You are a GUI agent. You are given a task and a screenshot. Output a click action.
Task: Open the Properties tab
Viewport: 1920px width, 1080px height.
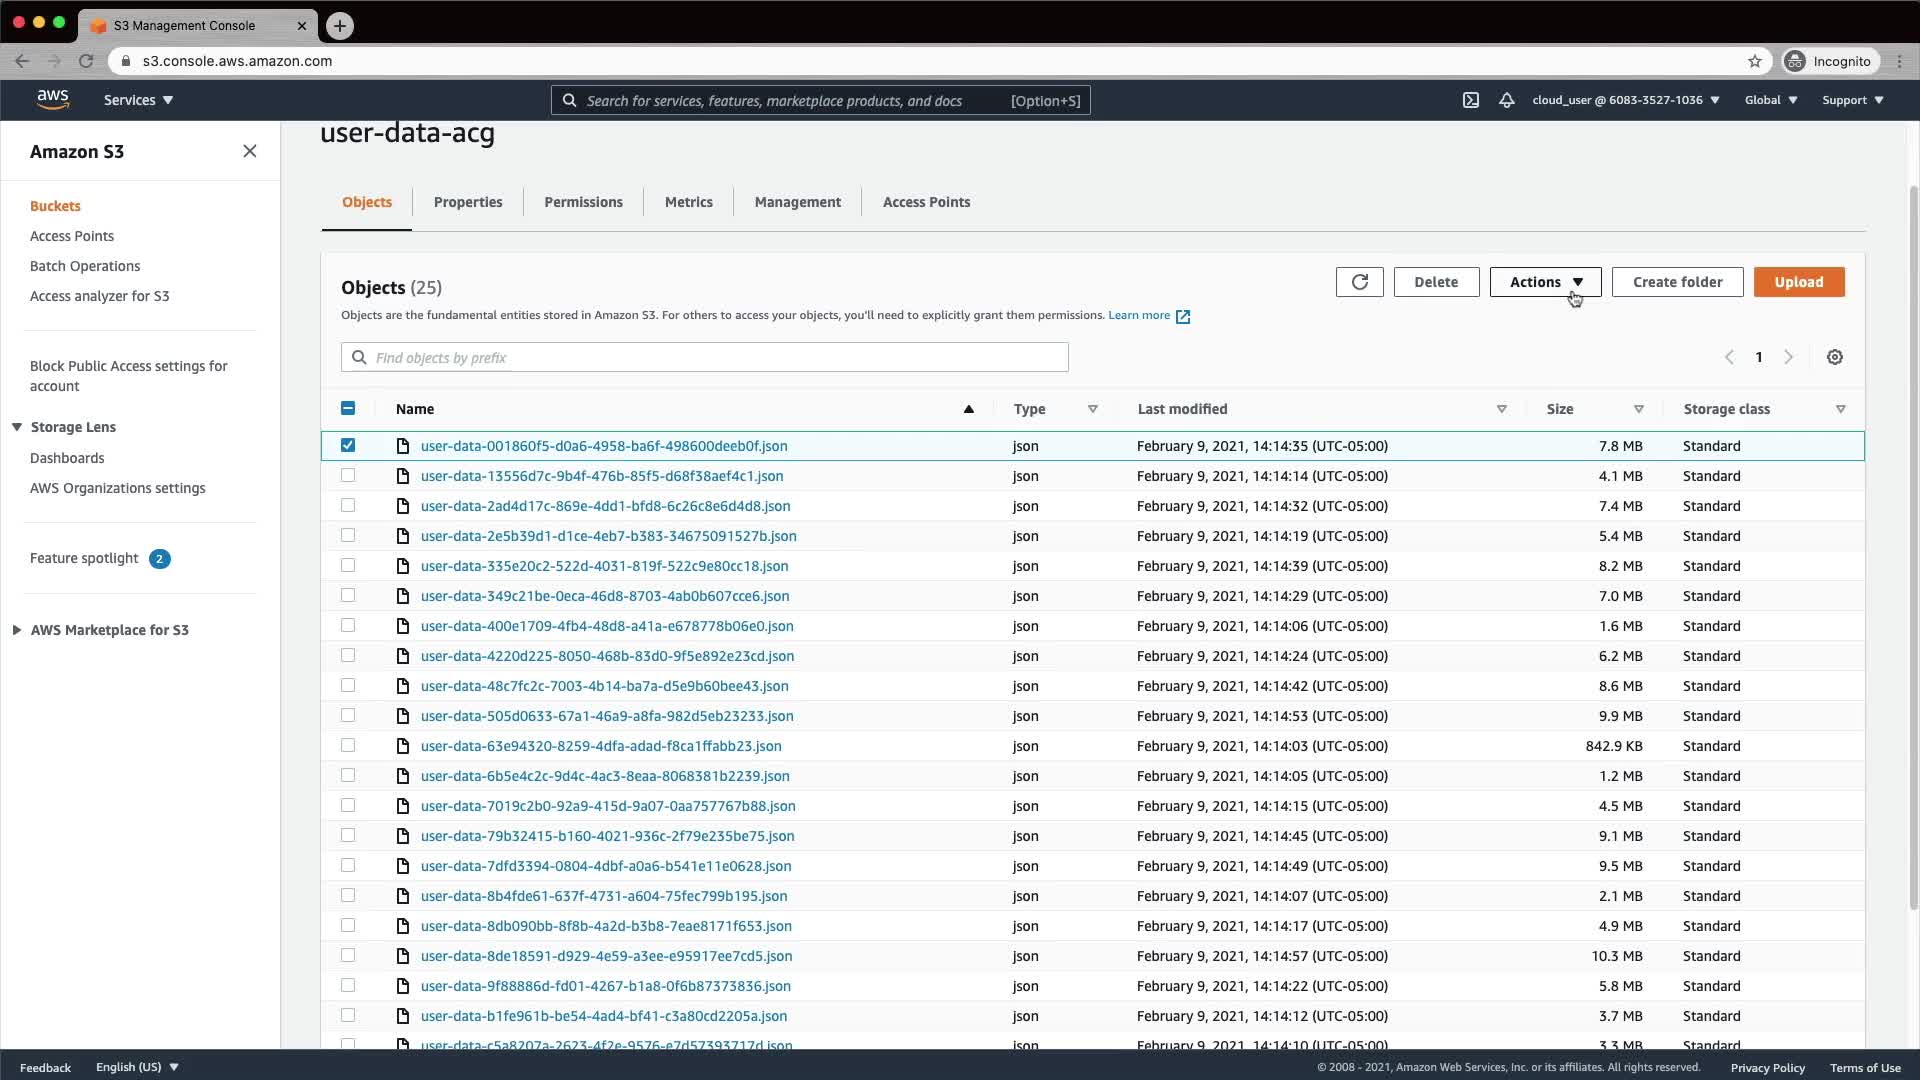(468, 202)
